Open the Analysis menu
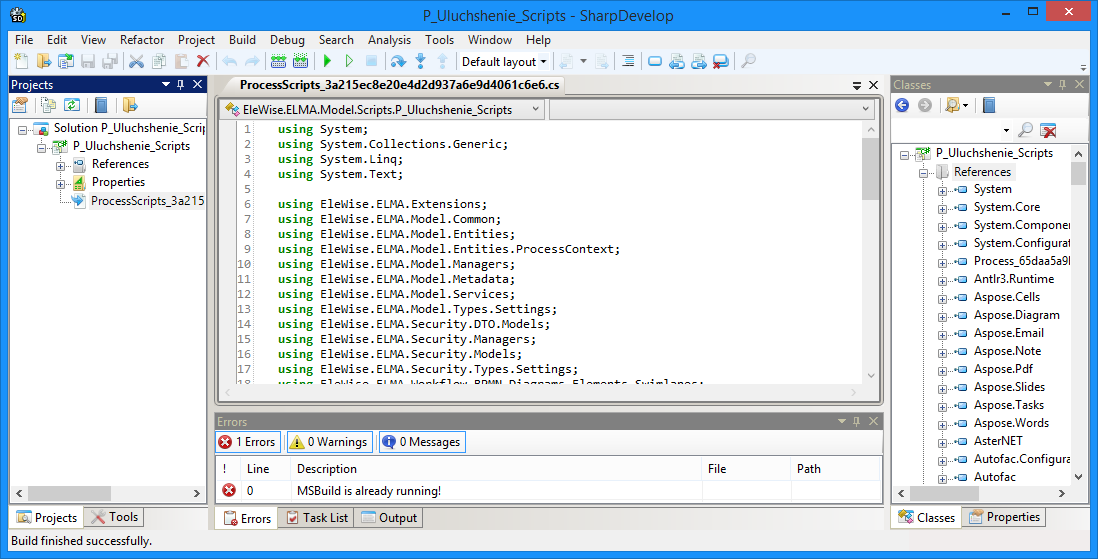Viewport: 1098px width, 559px height. point(389,40)
